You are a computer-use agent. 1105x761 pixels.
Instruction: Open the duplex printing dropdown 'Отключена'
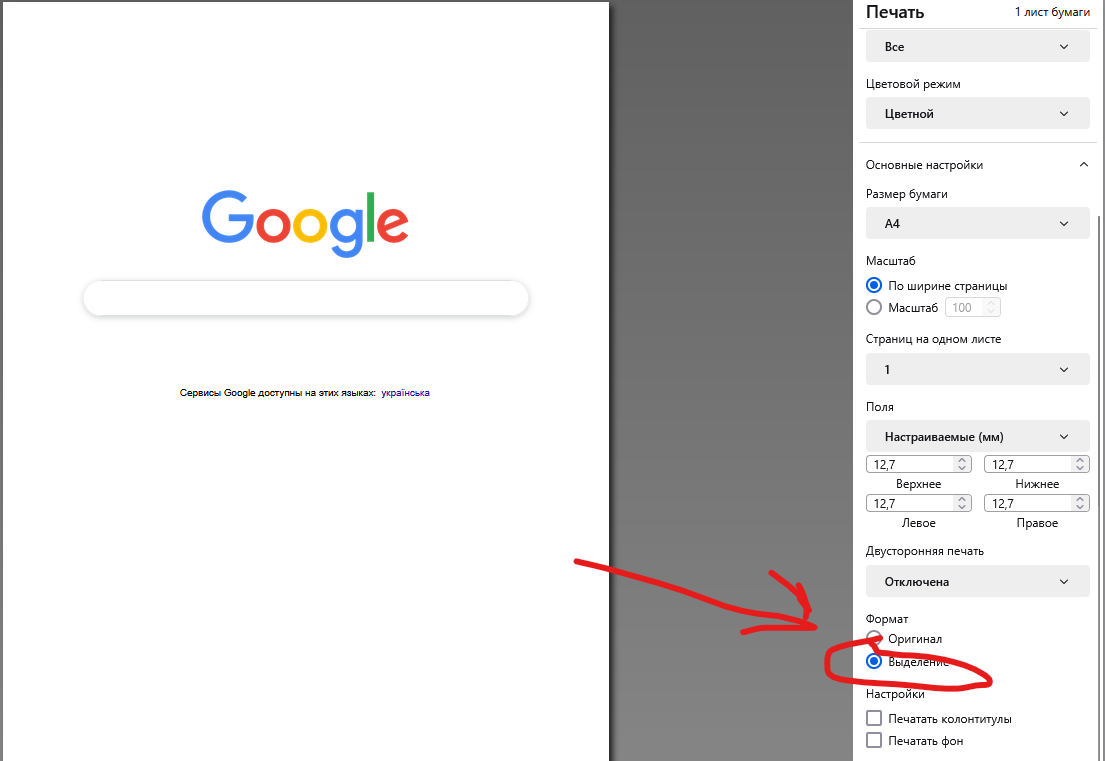(x=977, y=582)
